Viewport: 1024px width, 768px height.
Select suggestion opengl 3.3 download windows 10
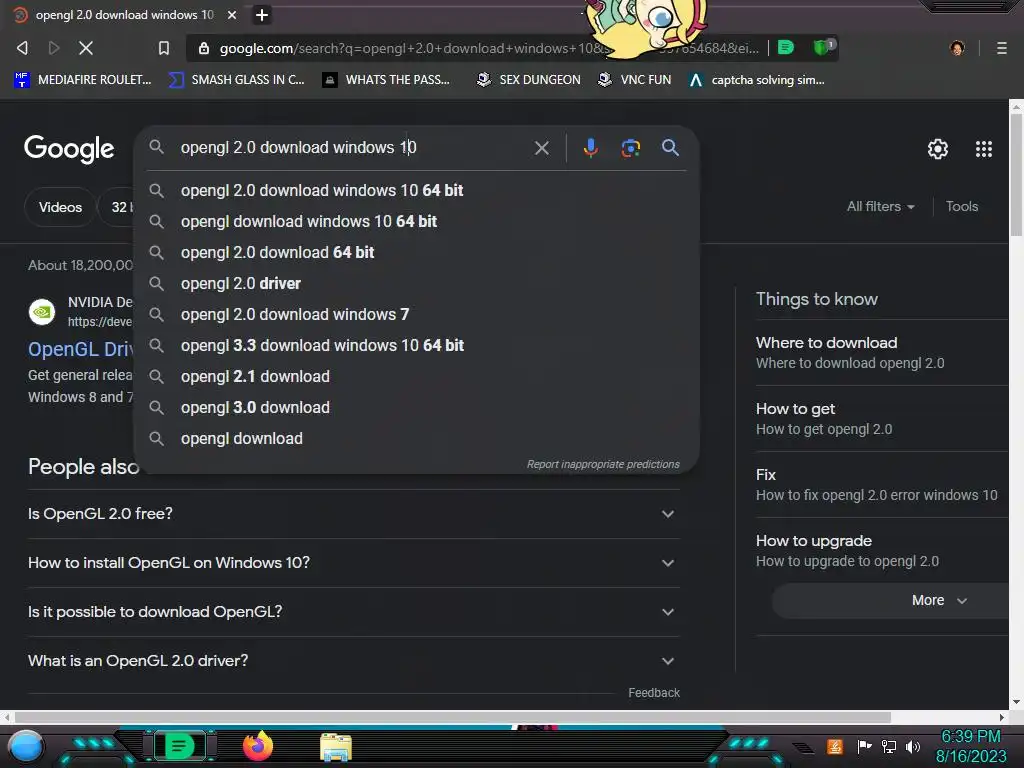point(417,345)
